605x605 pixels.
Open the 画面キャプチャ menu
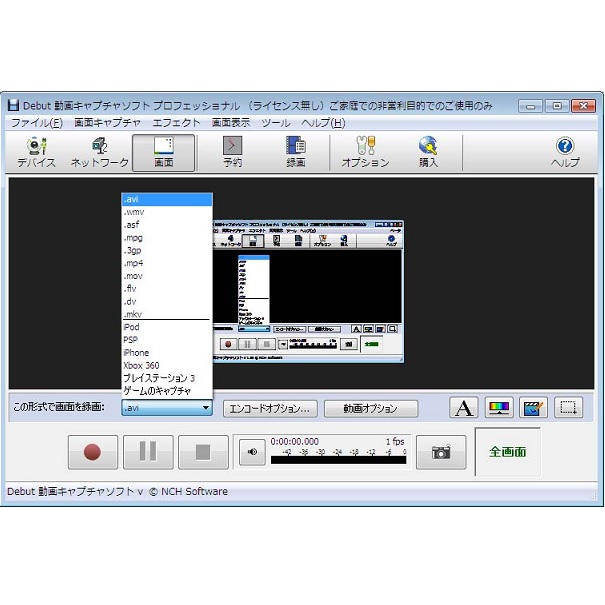pos(107,123)
